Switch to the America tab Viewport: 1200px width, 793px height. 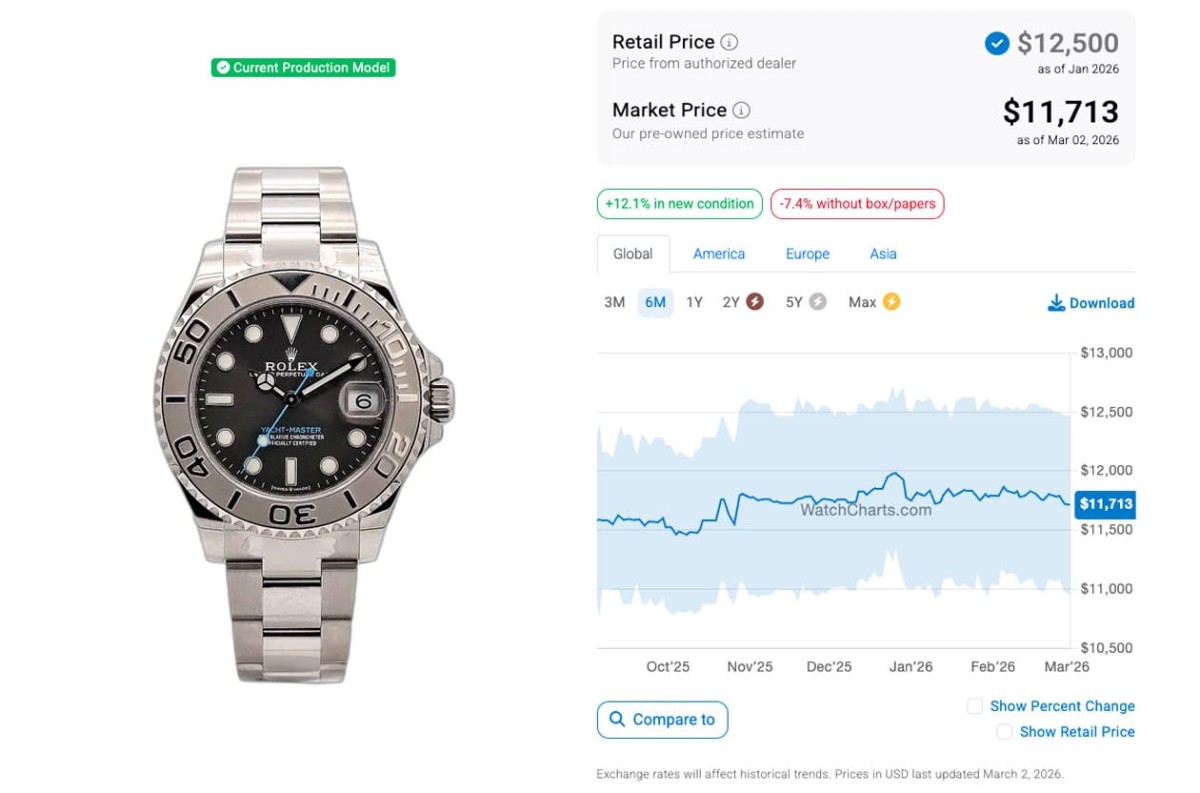719,254
